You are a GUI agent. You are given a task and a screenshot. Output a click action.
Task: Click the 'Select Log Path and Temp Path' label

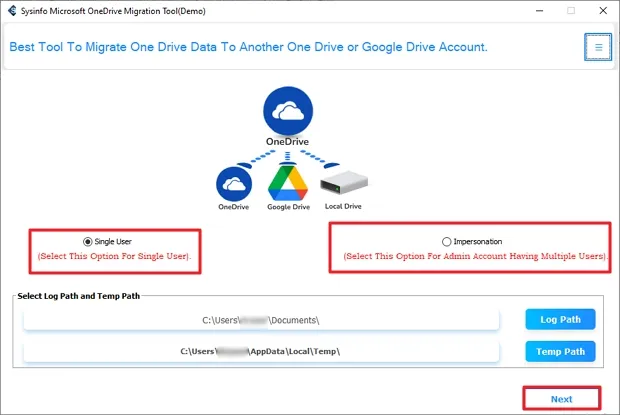tap(78, 296)
